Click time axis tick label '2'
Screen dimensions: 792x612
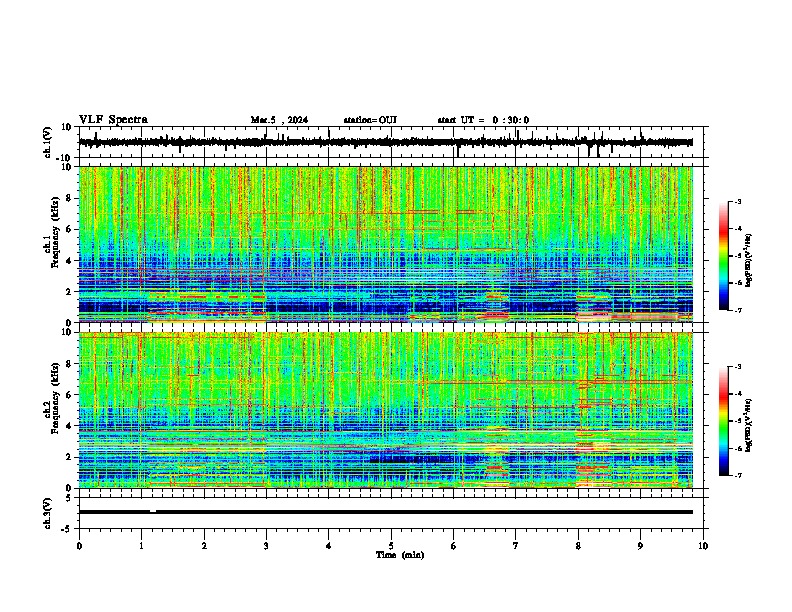pos(204,546)
